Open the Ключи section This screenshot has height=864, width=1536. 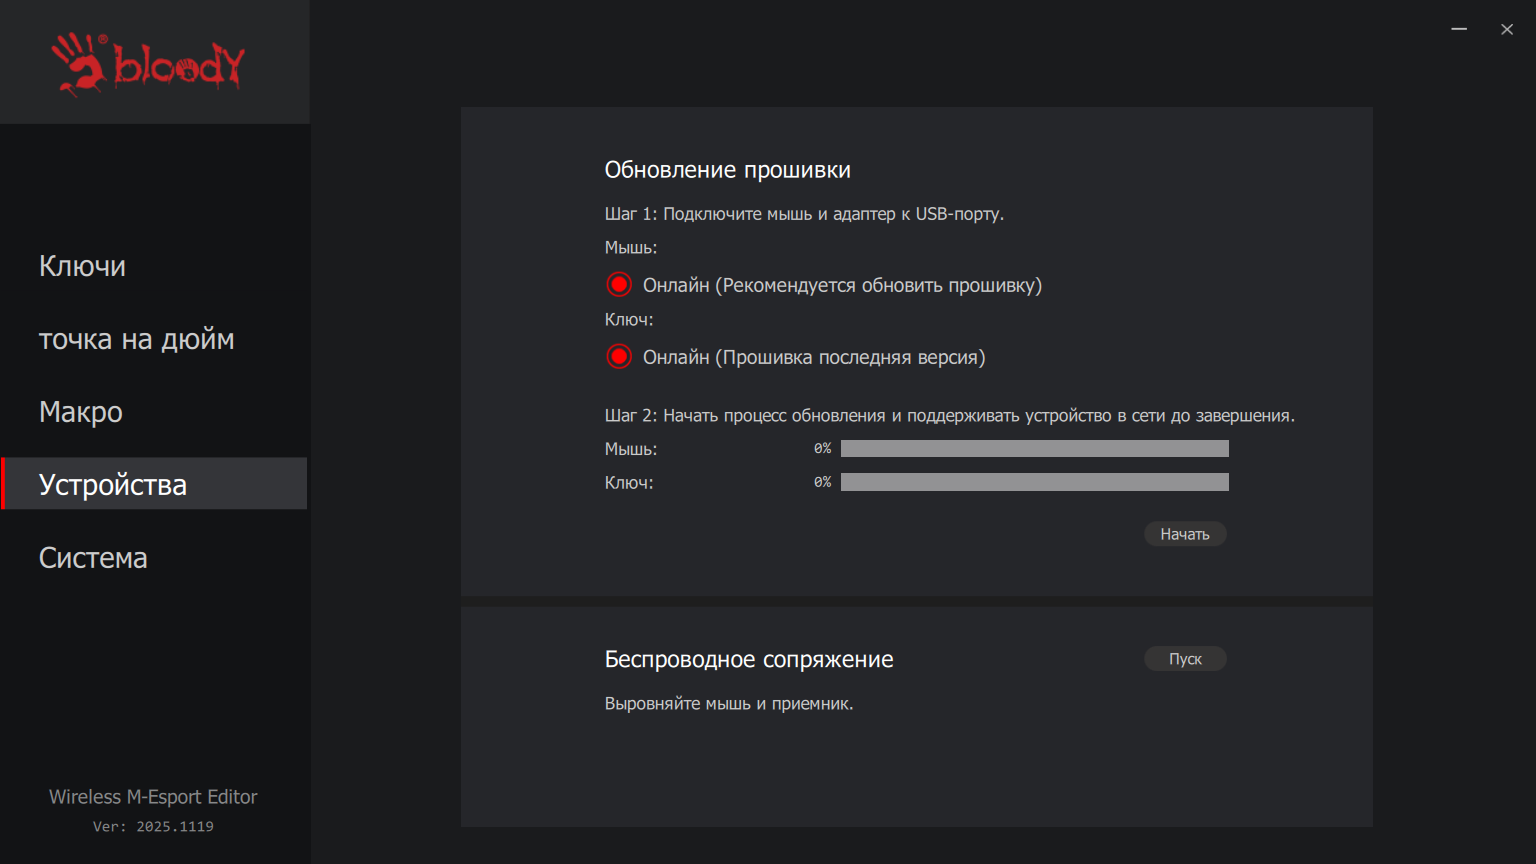pyautogui.click(x=82, y=266)
